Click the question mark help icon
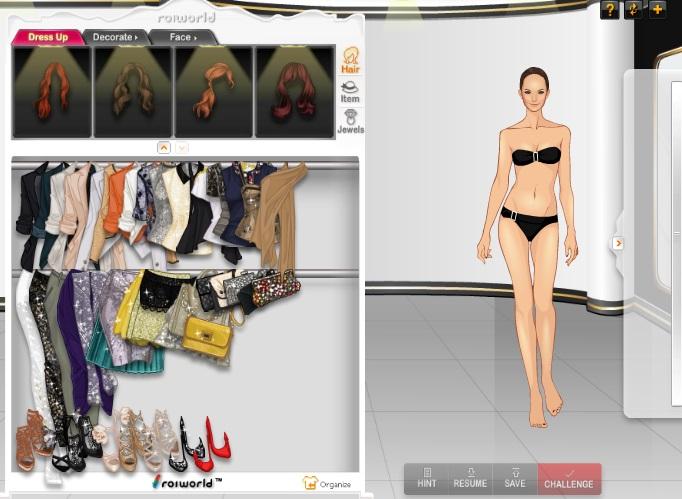 [609, 10]
